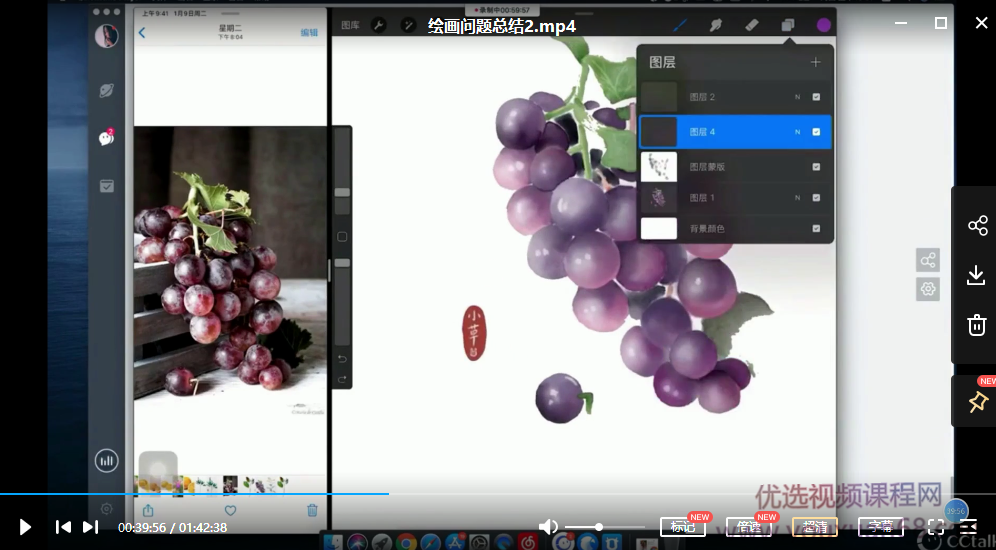Screen dimensions: 996x550
Task: Click the undo arrow on Procreate sidebar
Action: coord(342,359)
